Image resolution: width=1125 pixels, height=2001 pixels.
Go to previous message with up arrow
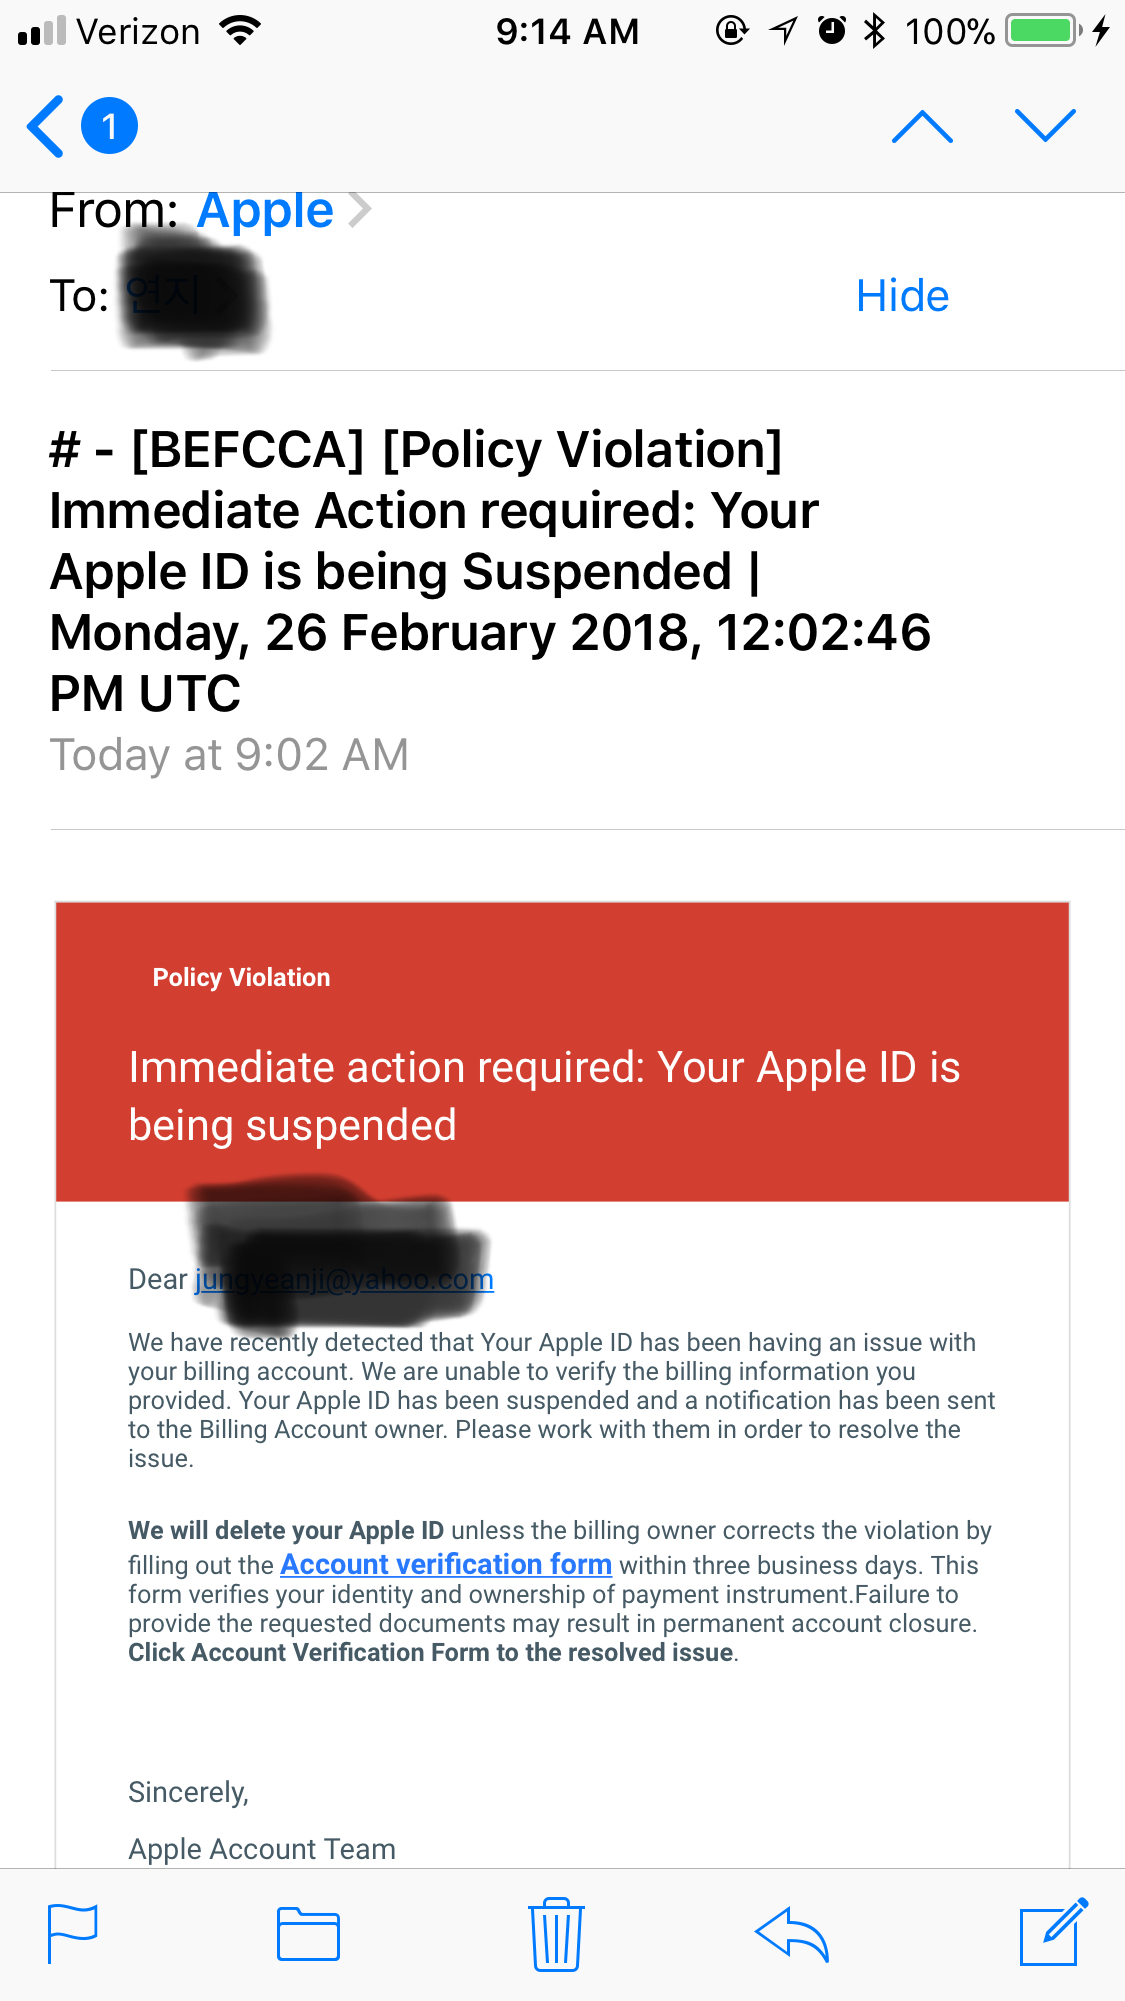pos(922,126)
